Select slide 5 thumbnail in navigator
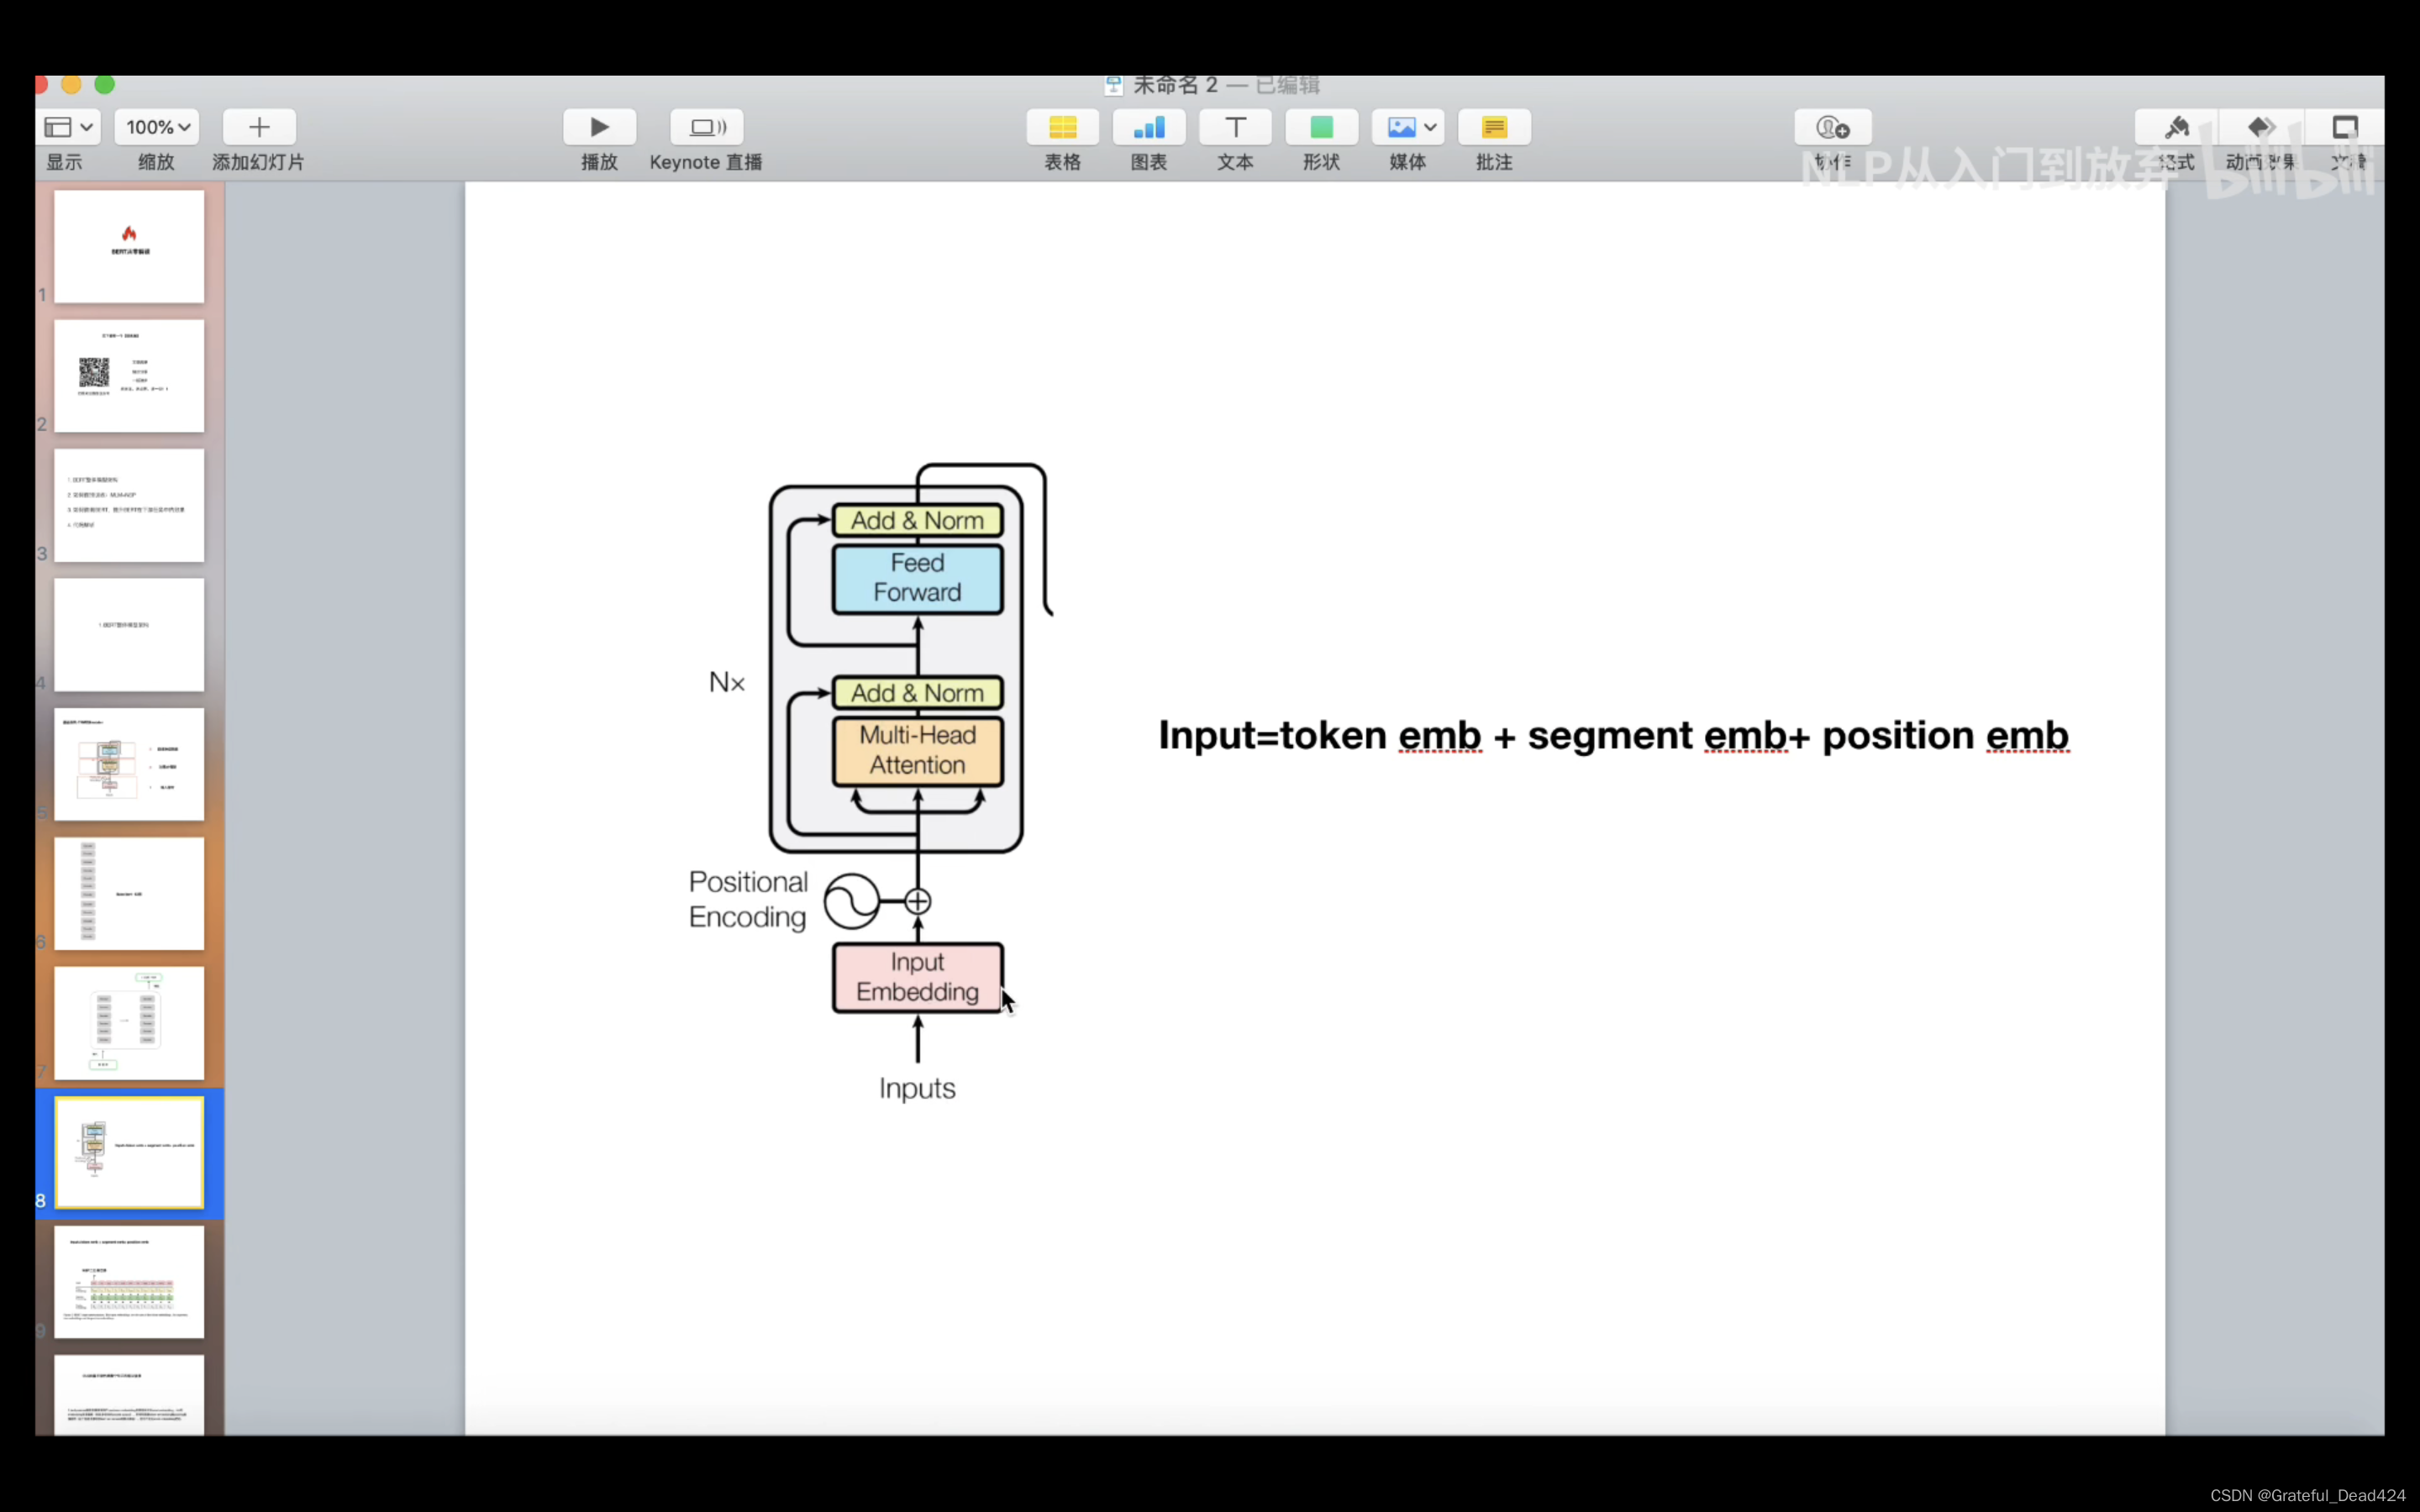 pyautogui.click(x=129, y=764)
